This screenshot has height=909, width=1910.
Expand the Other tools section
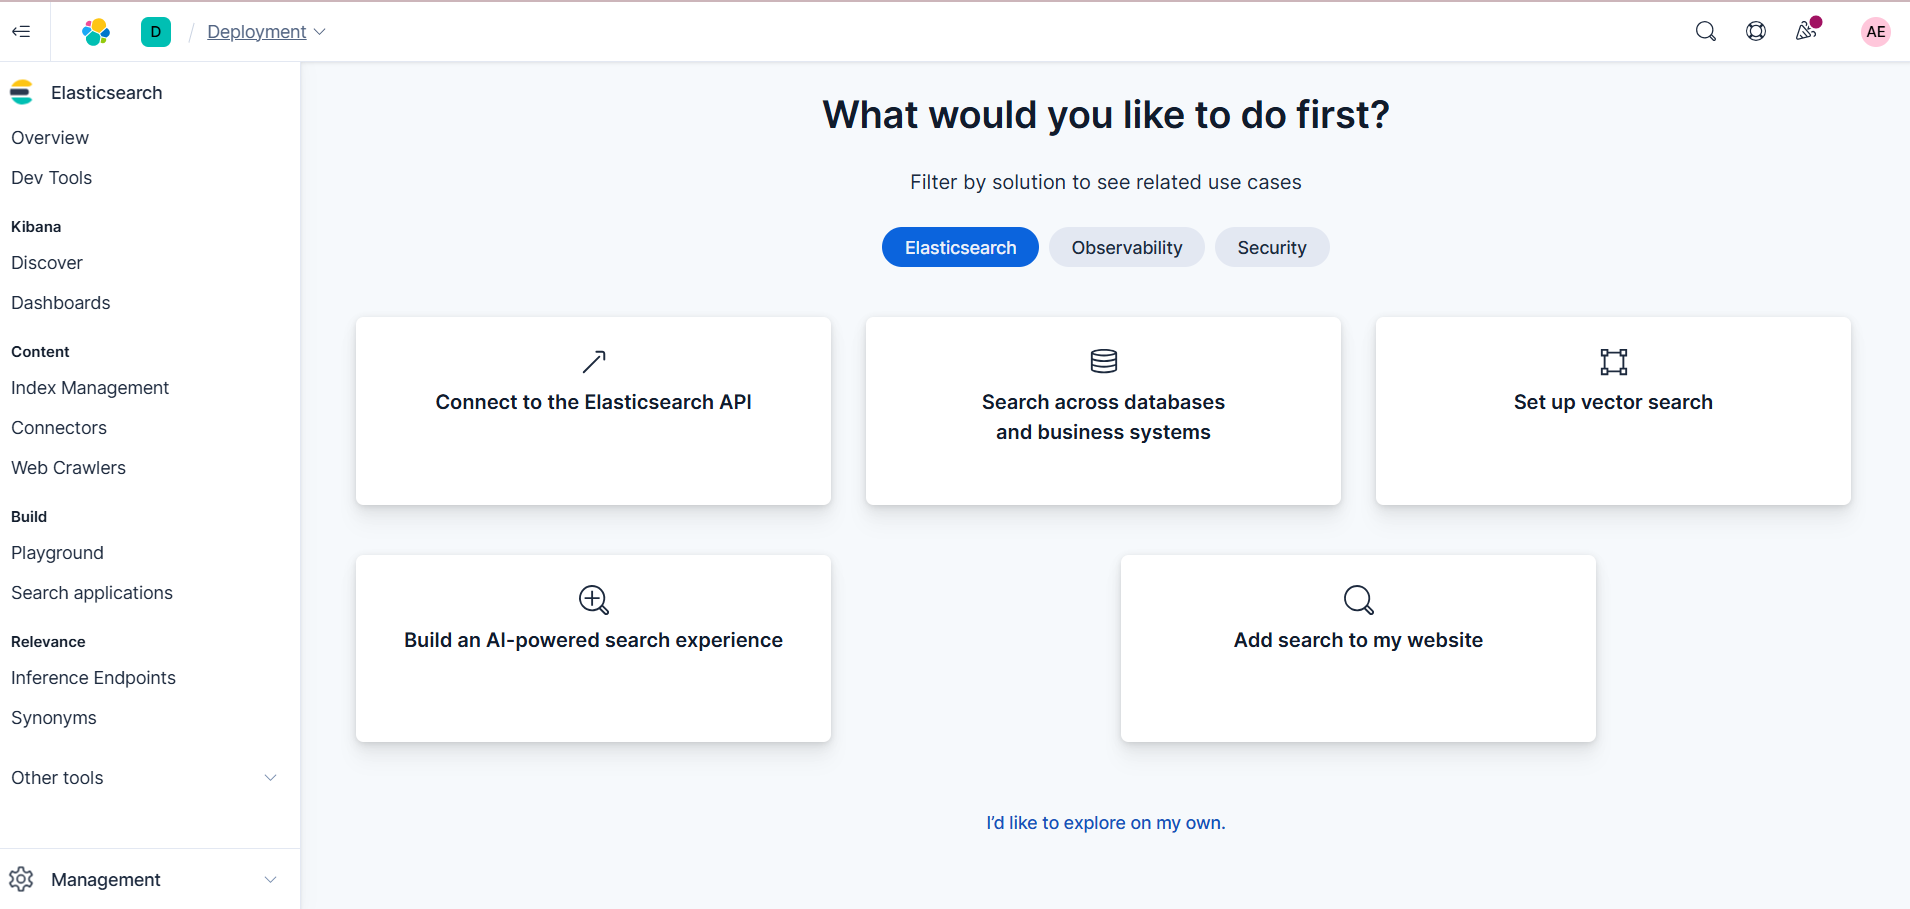point(270,778)
